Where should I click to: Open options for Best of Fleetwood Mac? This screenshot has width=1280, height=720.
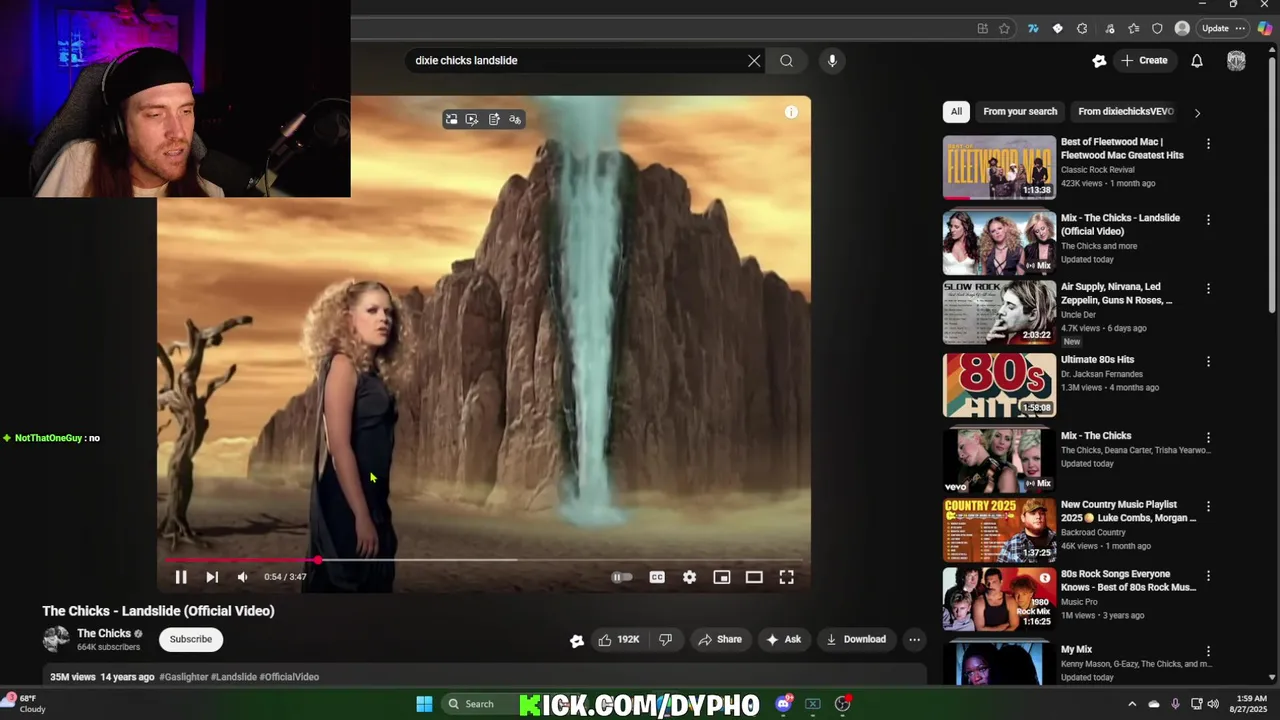click(x=1208, y=144)
